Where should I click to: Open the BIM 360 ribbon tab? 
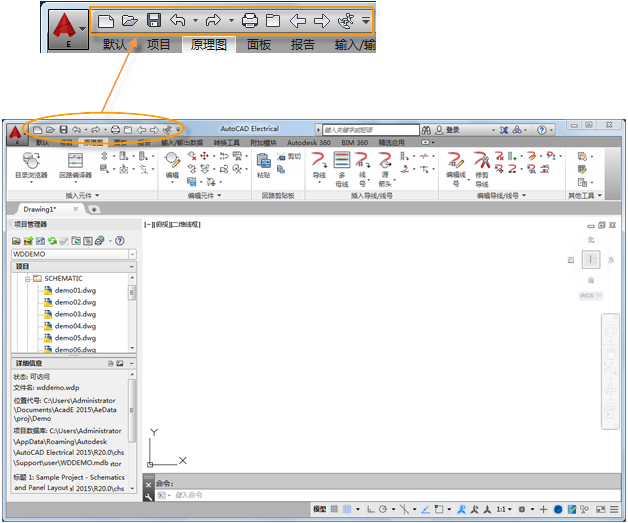pyautogui.click(x=354, y=143)
